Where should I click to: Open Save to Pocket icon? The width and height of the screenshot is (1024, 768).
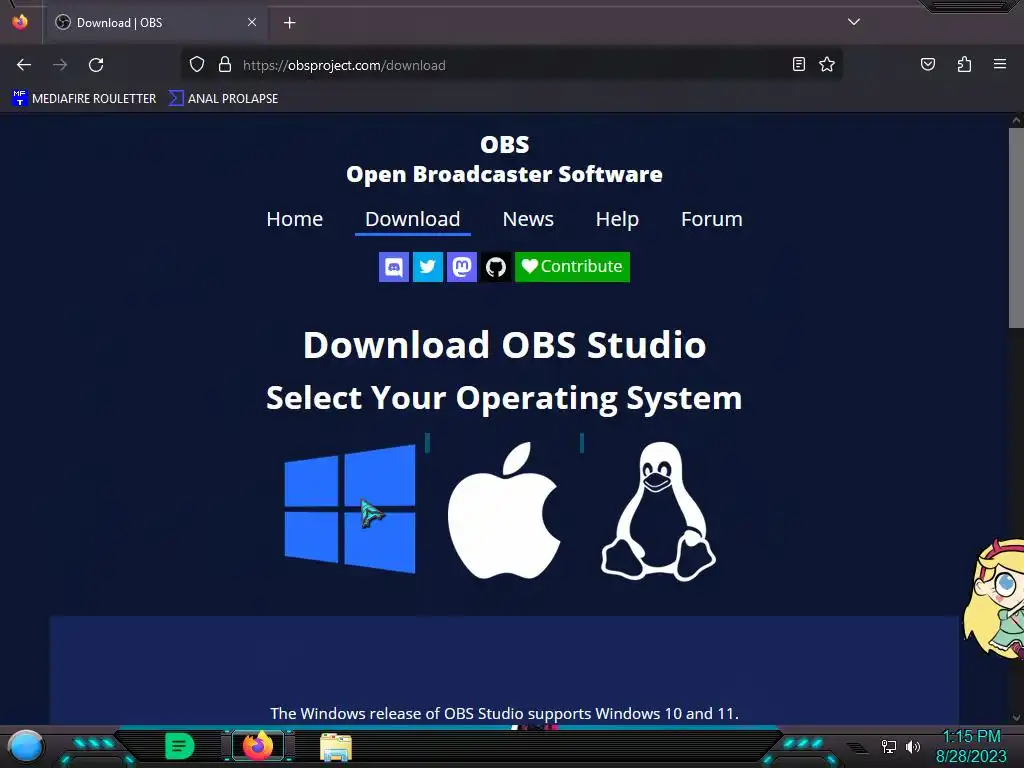tap(928, 65)
